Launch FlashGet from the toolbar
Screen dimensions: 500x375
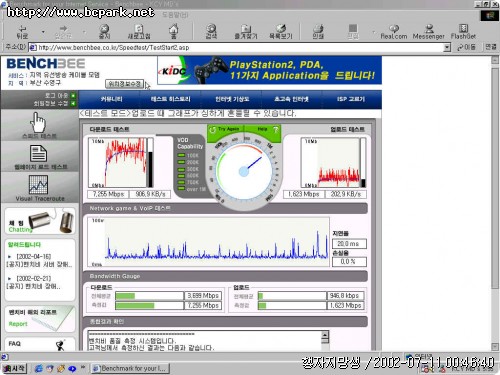click(x=463, y=28)
